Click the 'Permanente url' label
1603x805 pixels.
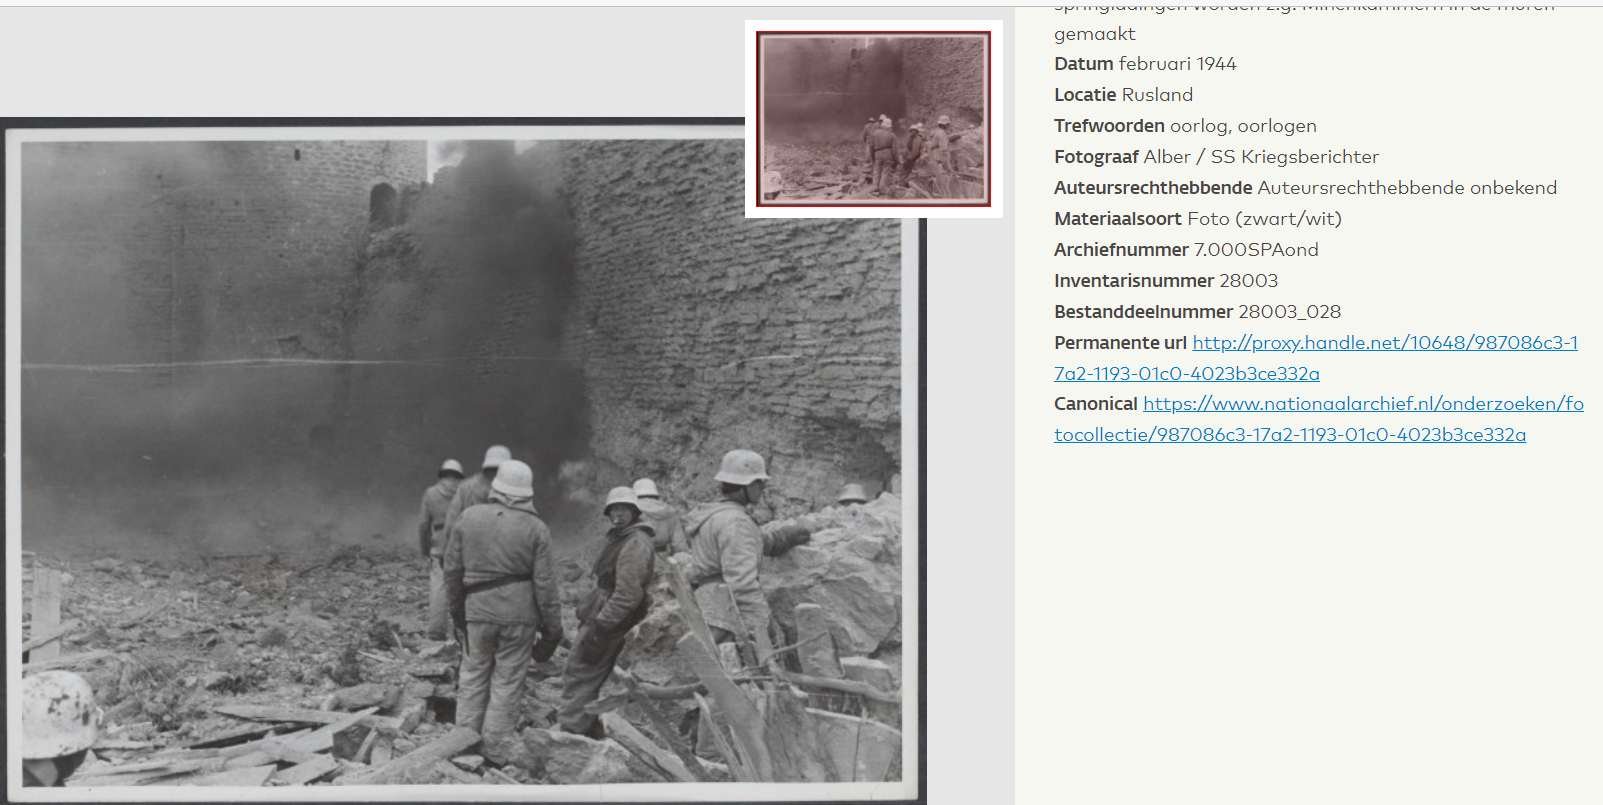(1120, 343)
